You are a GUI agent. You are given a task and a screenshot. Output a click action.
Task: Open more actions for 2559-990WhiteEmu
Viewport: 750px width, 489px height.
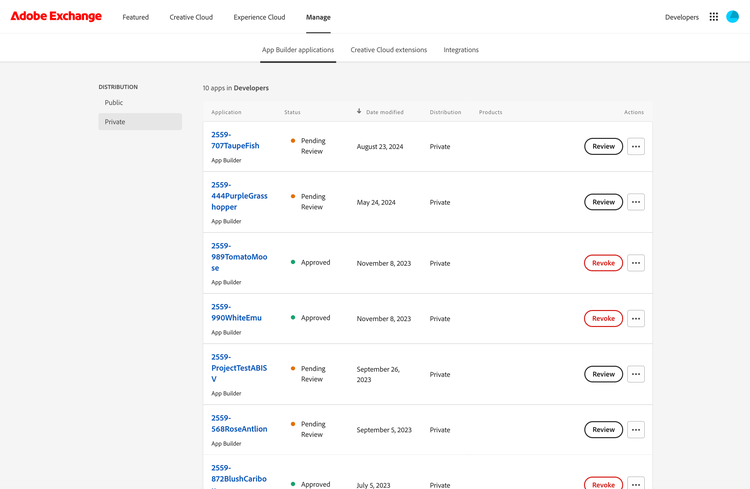(636, 318)
